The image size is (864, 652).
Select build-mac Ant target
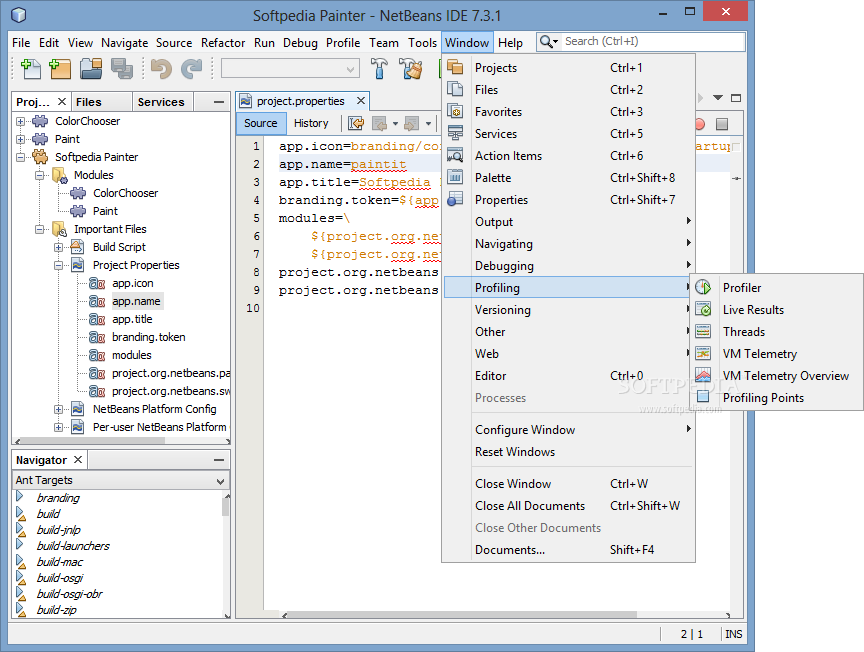point(60,562)
